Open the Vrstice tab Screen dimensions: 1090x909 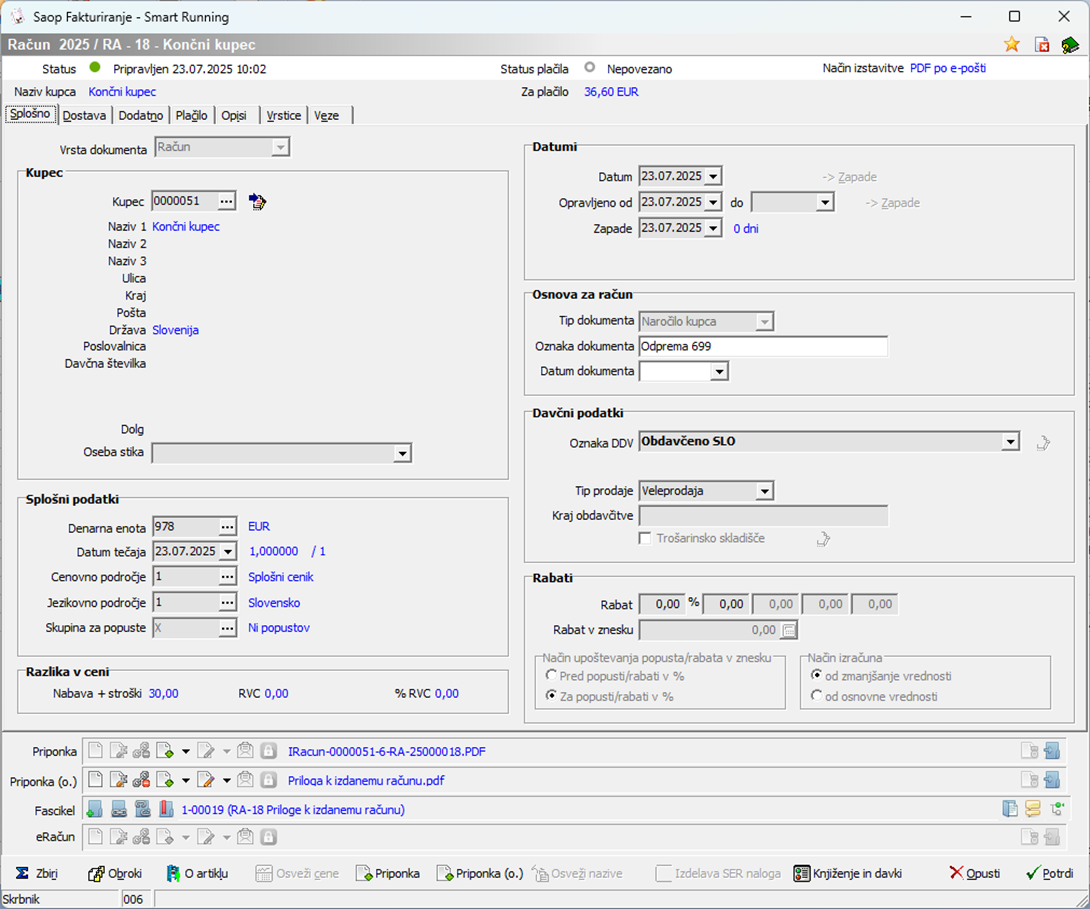coord(283,115)
